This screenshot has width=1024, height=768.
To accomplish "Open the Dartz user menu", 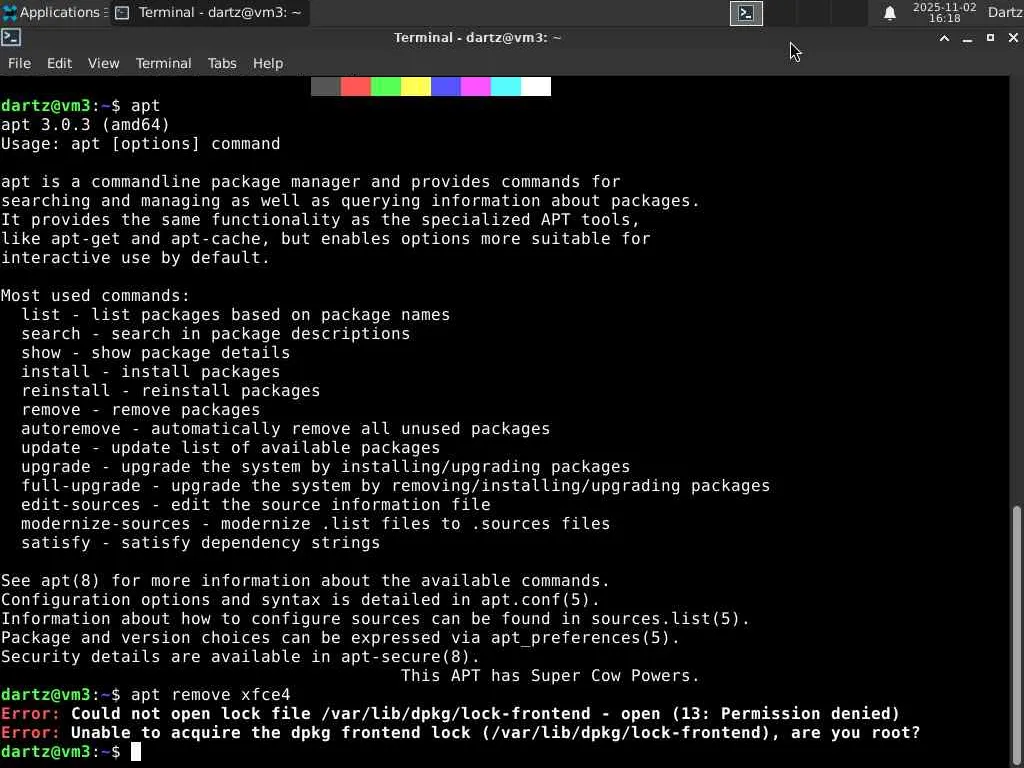I will pos(1005,12).
